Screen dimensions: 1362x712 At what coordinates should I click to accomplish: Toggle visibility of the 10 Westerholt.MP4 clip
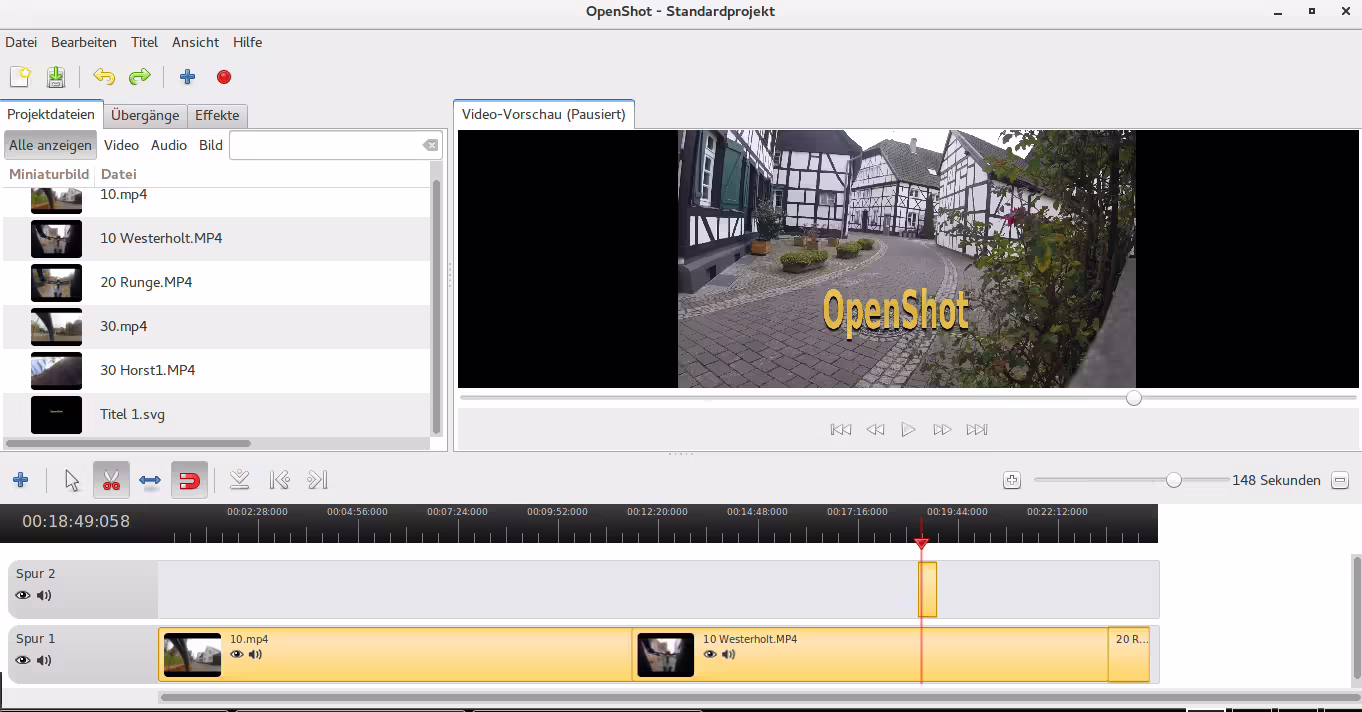tap(710, 655)
